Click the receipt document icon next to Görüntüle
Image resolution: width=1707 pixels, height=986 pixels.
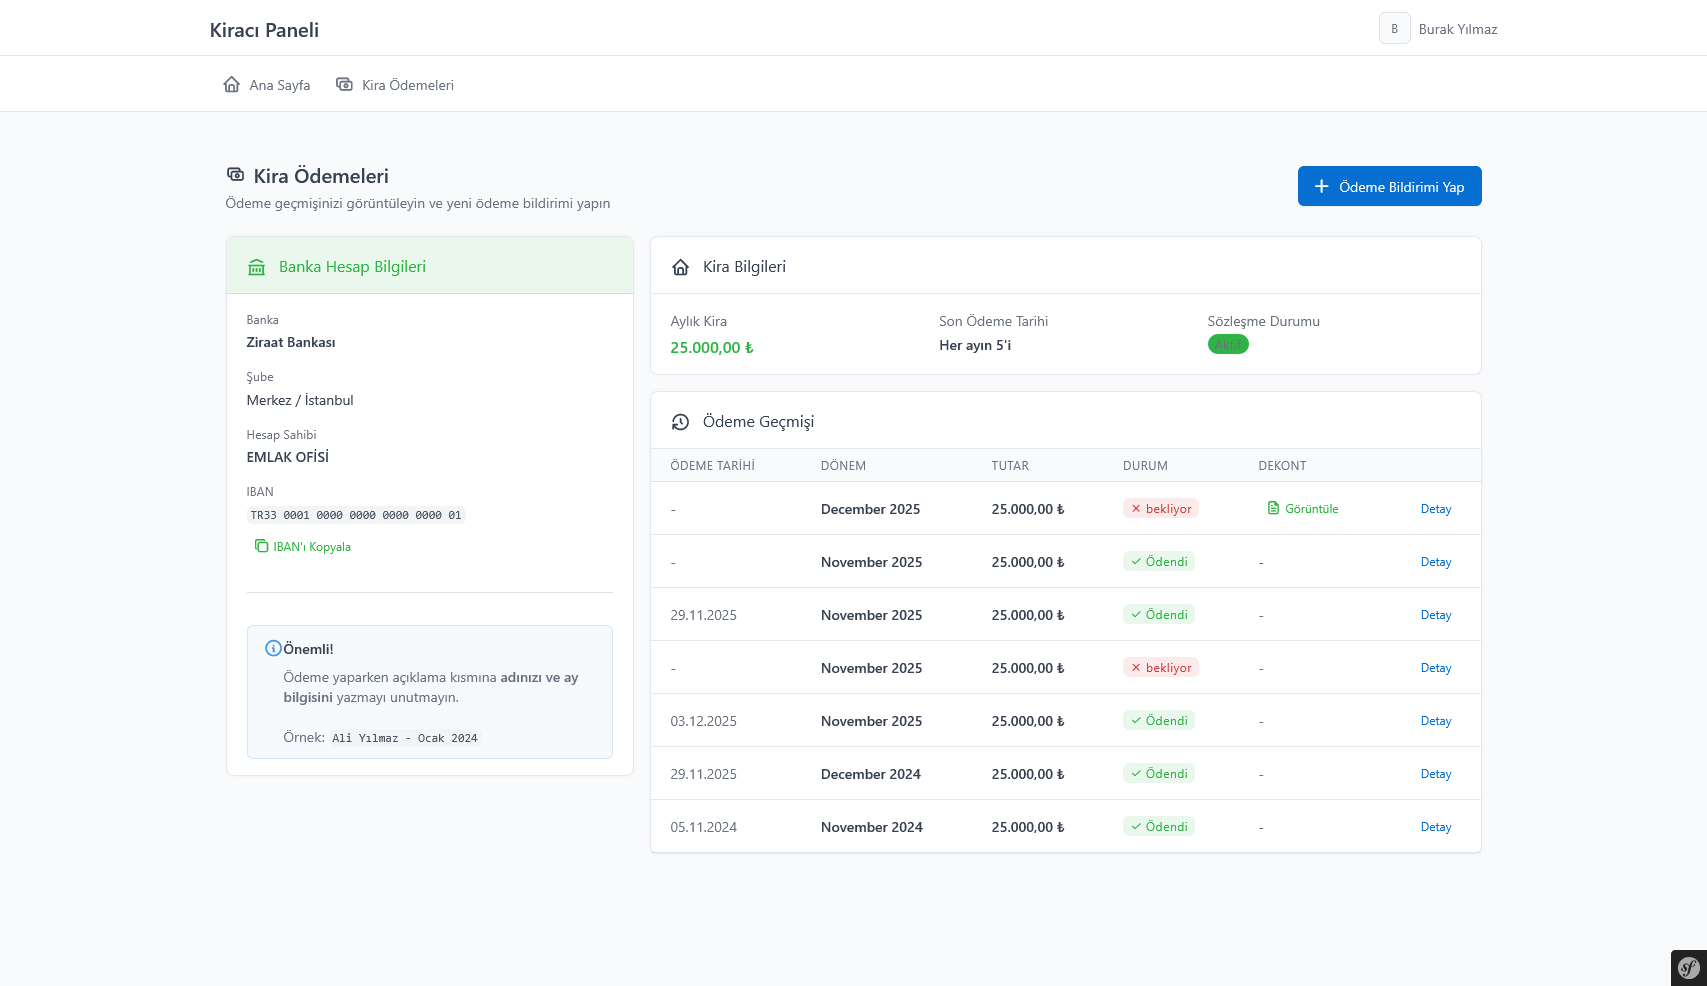click(1273, 508)
